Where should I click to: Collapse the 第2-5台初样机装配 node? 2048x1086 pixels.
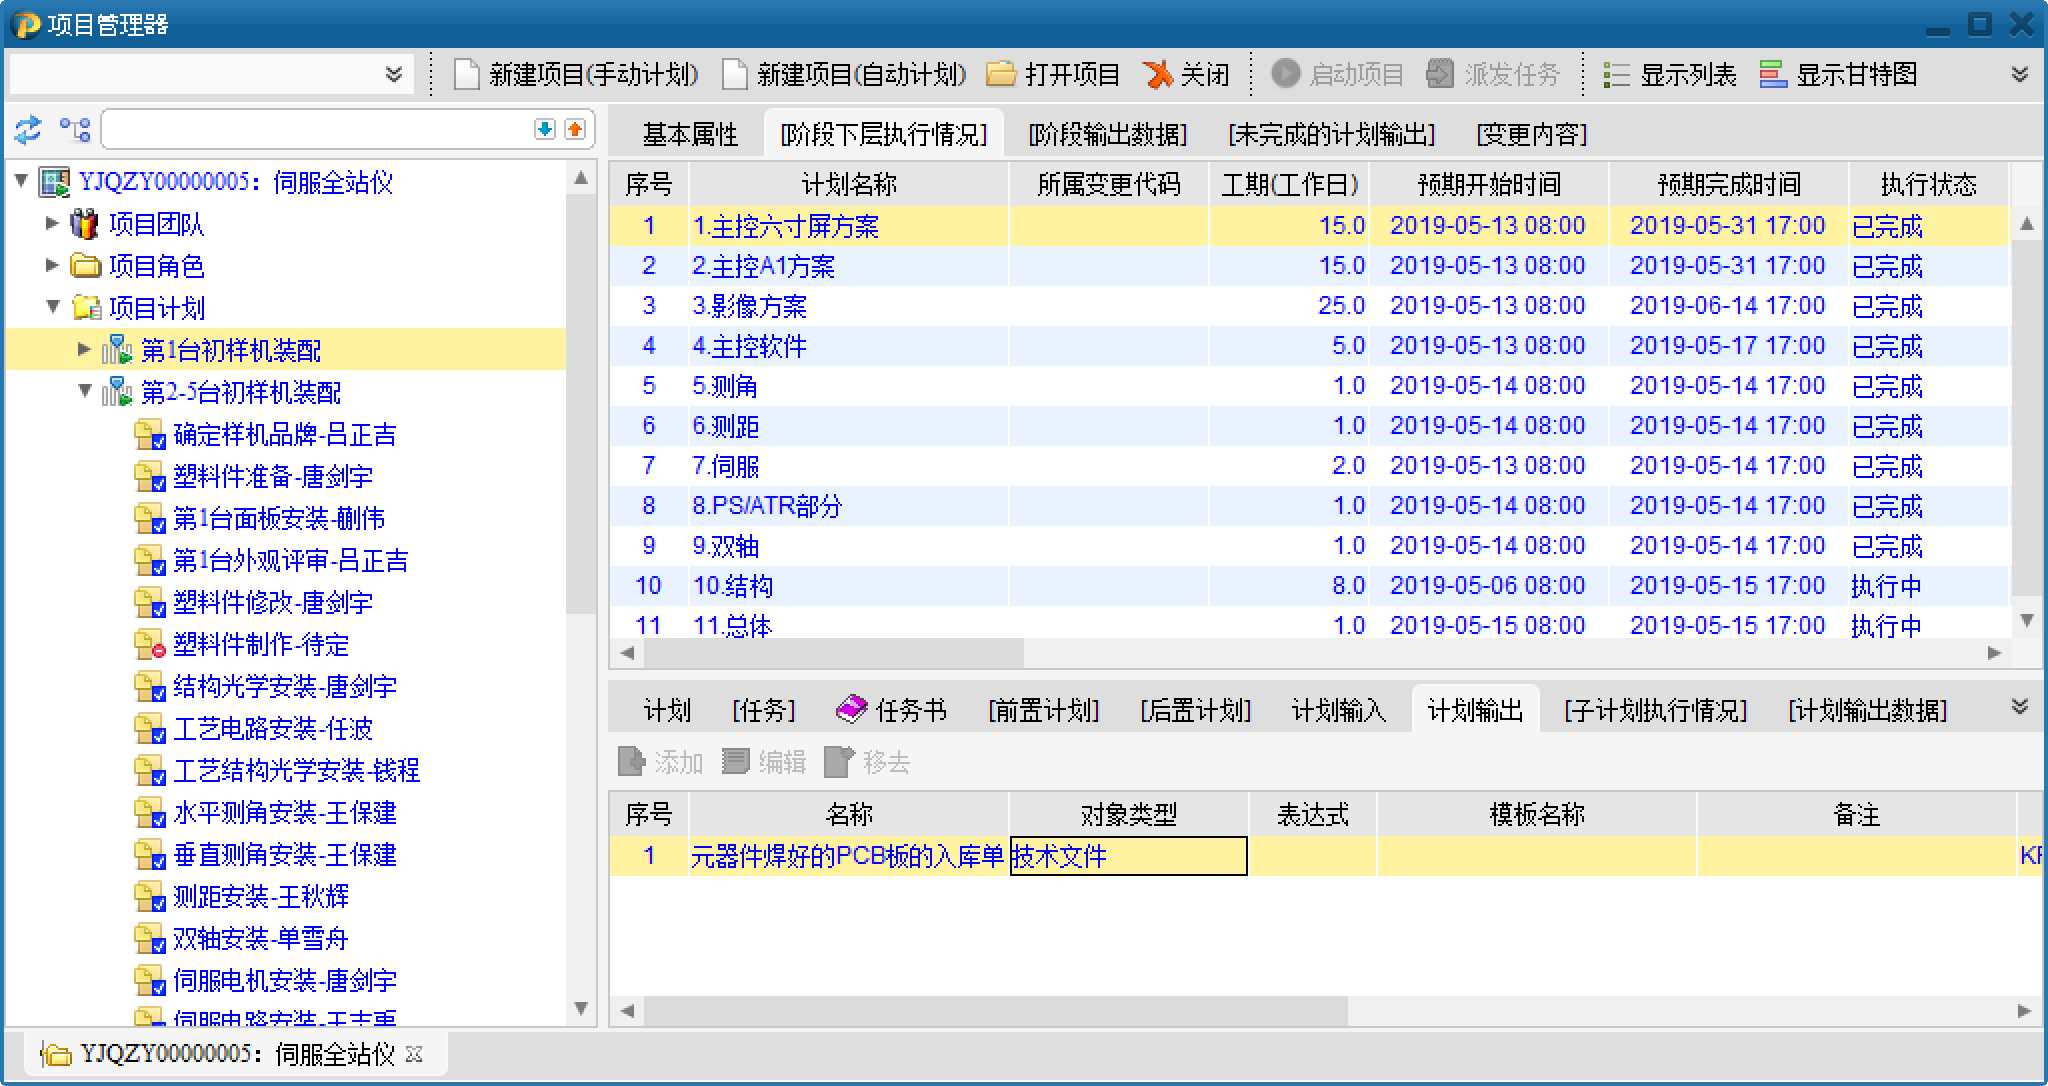click(85, 392)
